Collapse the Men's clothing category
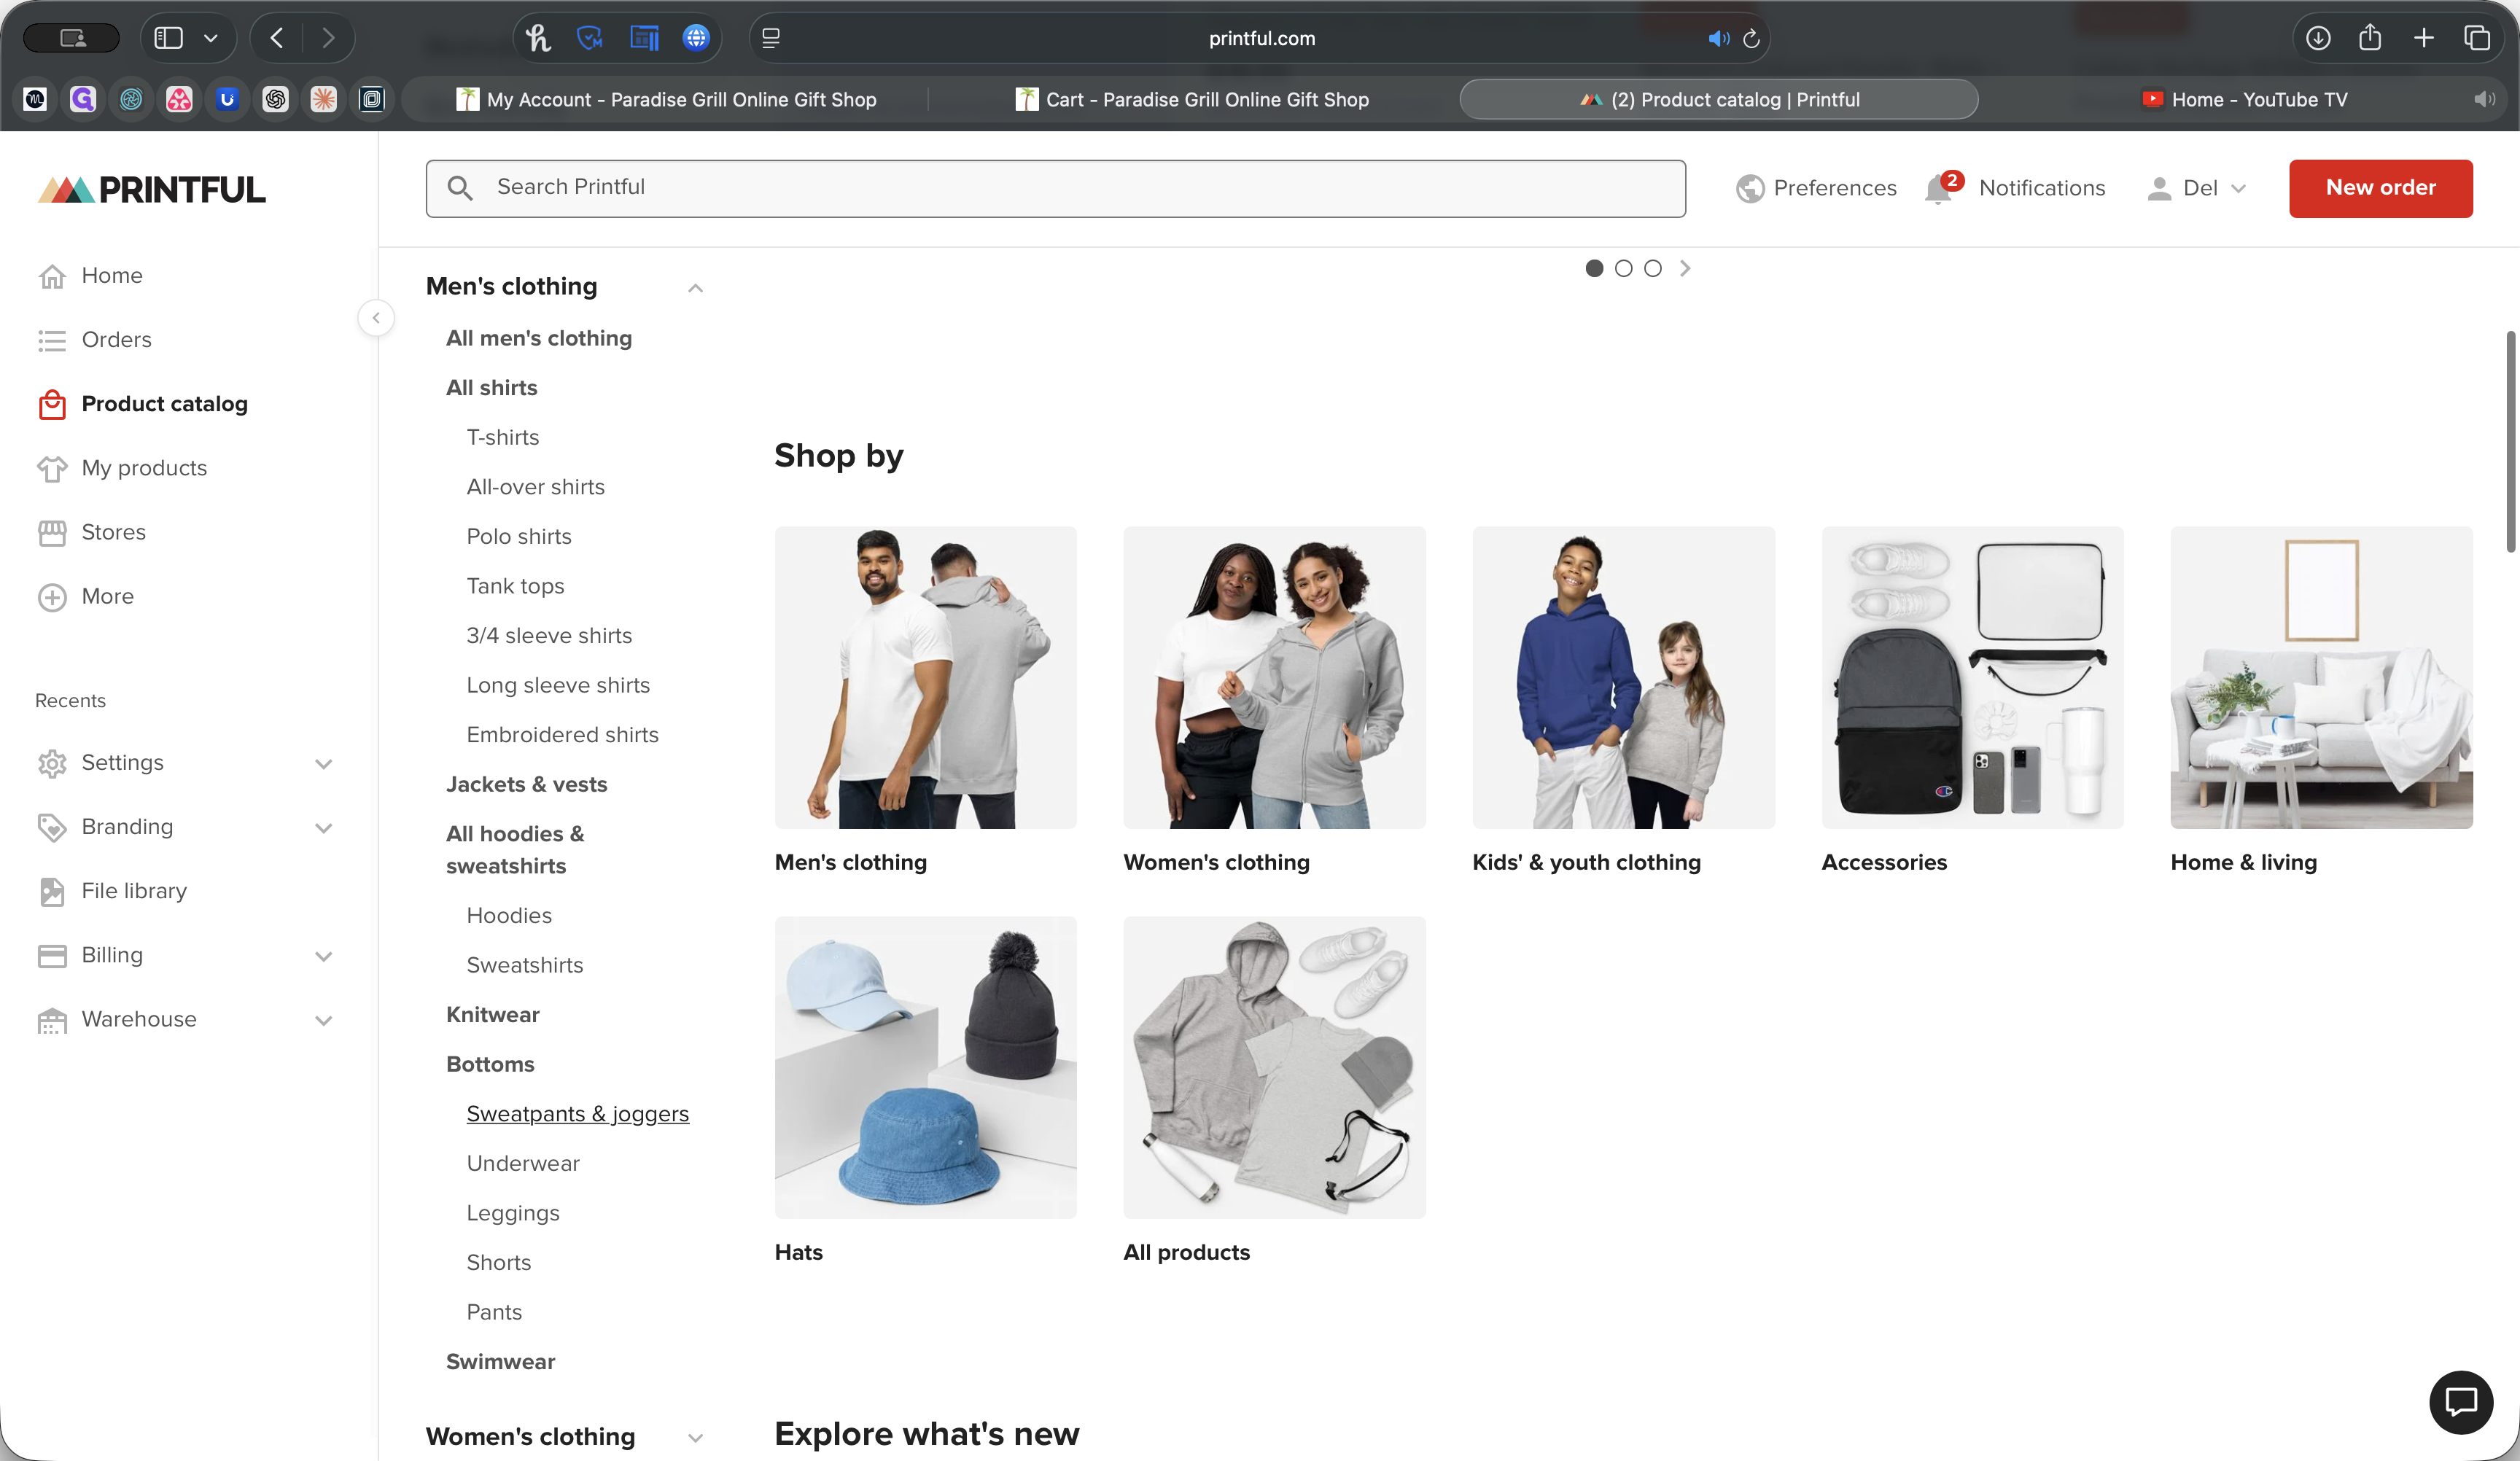Screen dimensions: 2520x1461 click(x=695, y=288)
